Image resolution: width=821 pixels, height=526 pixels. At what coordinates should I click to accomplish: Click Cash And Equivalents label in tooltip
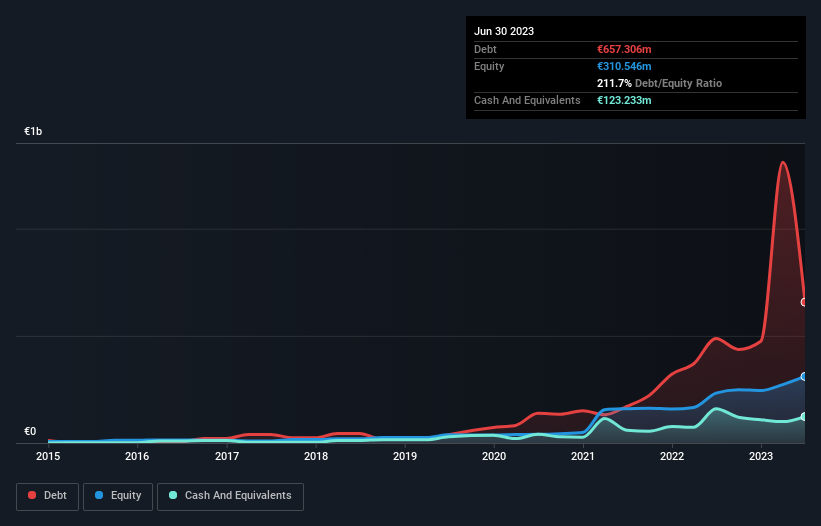click(x=527, y=100)
